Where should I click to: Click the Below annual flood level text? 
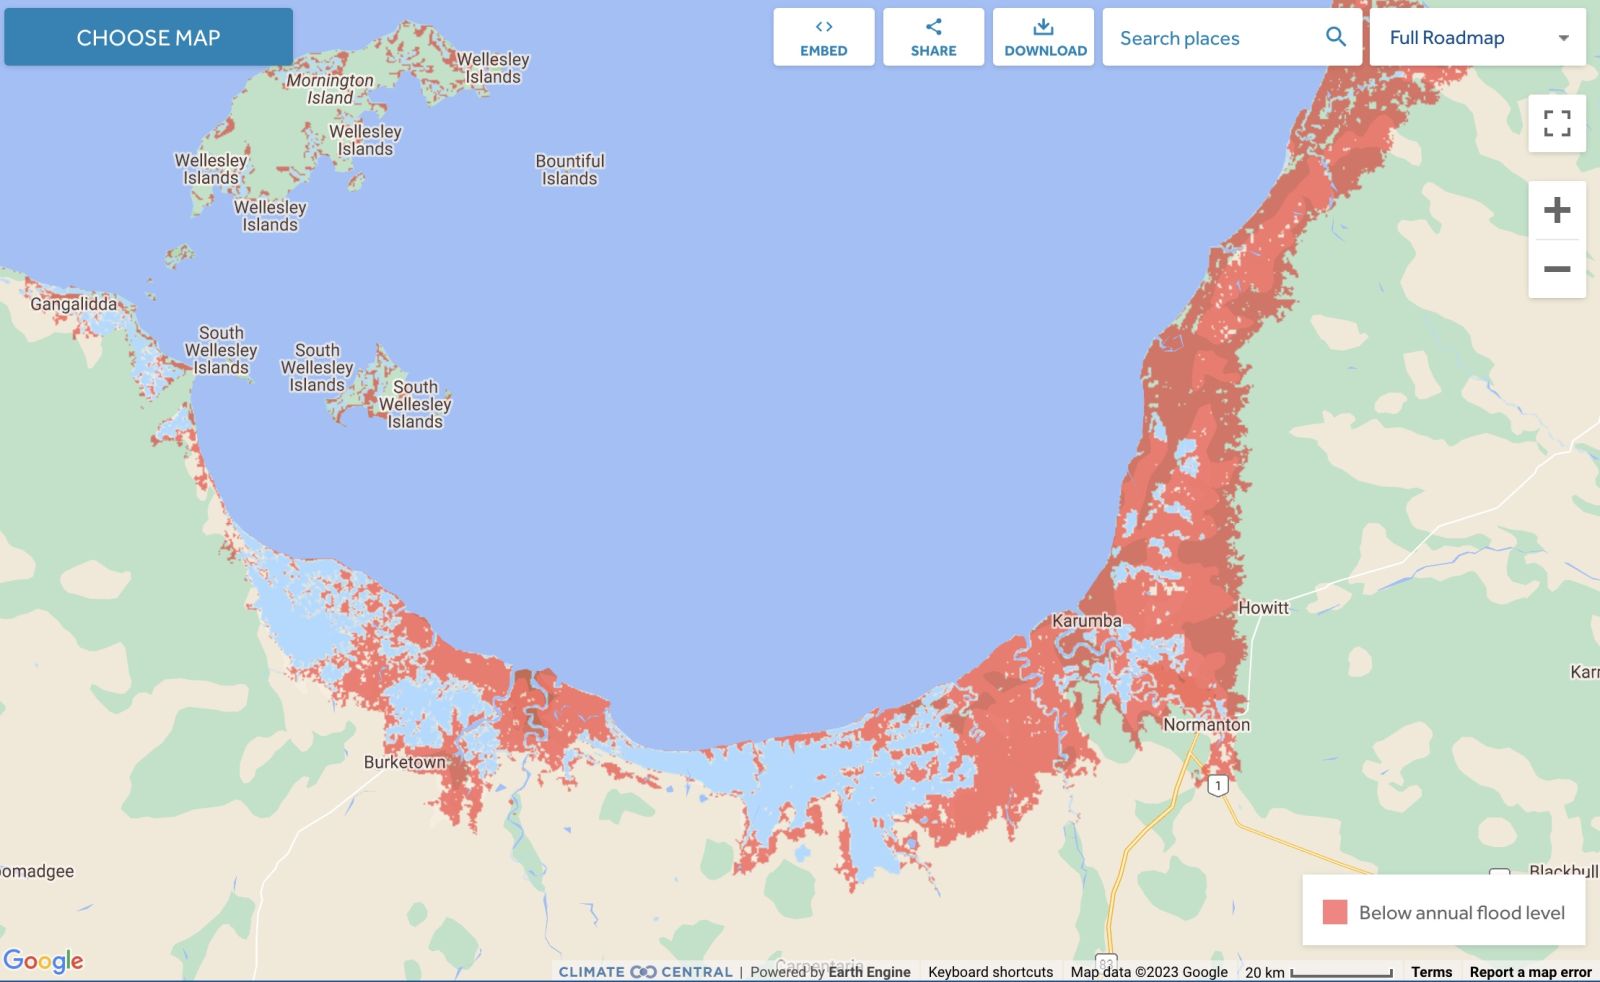pos(1461,912)
